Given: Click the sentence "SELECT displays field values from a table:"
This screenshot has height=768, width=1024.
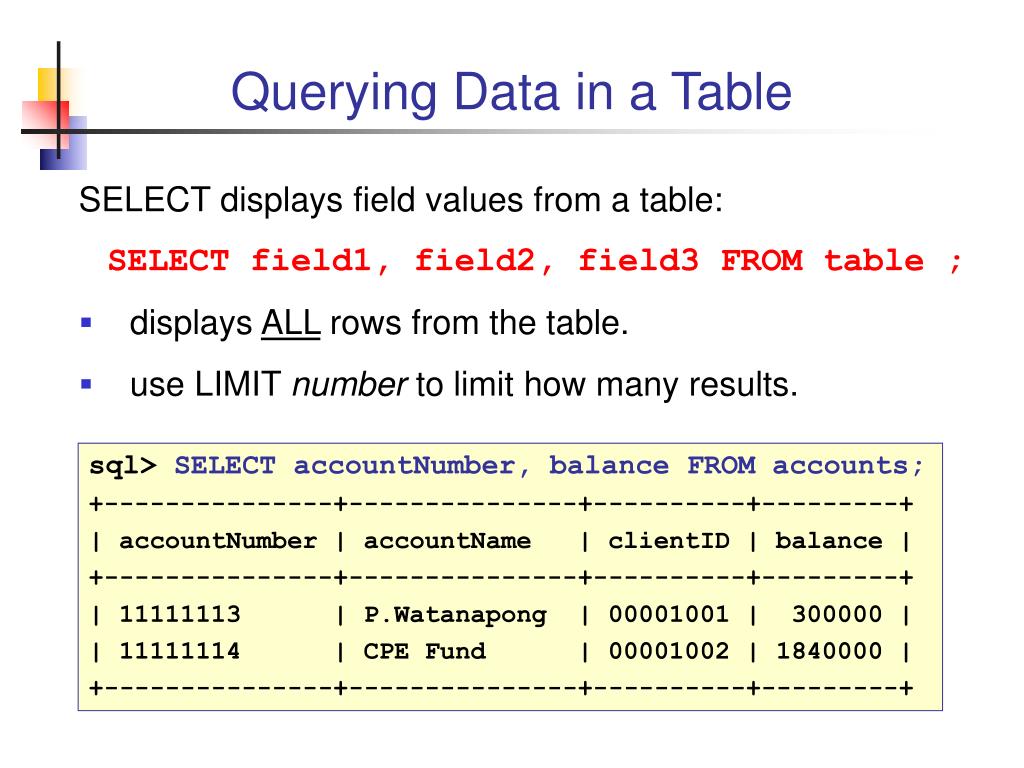Looking at the screenshot, I should click(401, 200).
